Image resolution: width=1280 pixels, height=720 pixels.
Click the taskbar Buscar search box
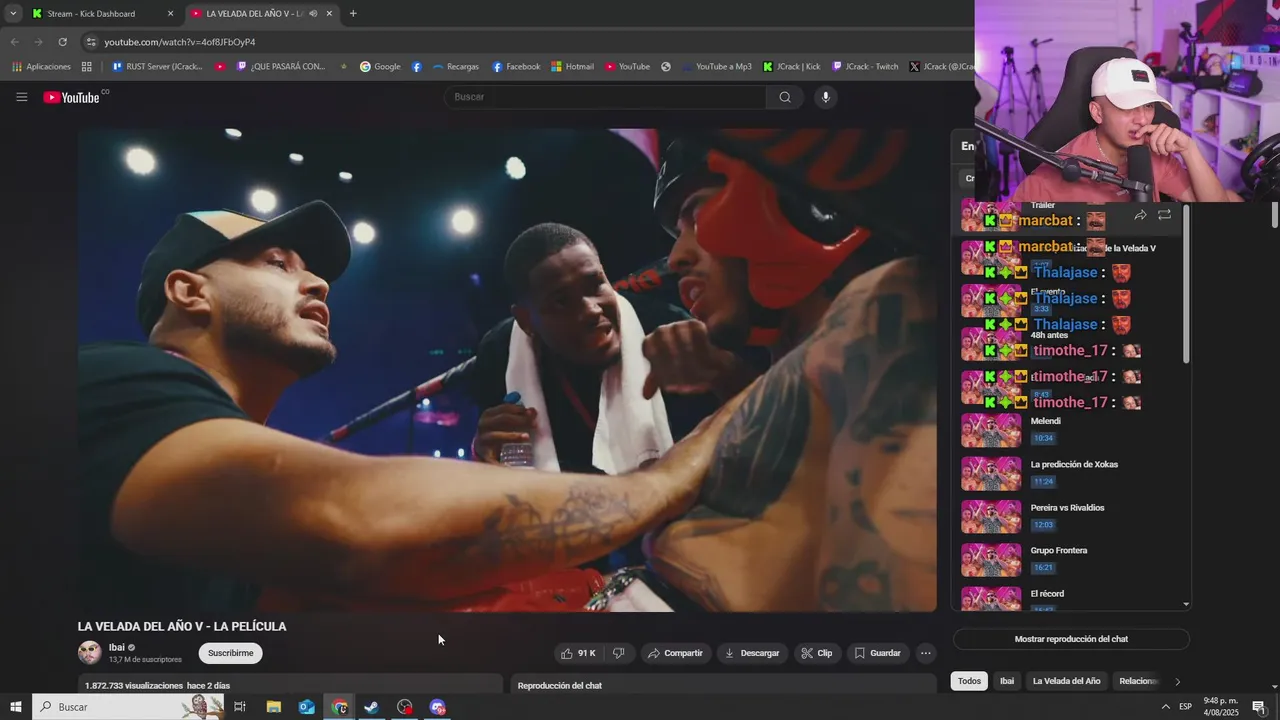[x=128, y=707]
